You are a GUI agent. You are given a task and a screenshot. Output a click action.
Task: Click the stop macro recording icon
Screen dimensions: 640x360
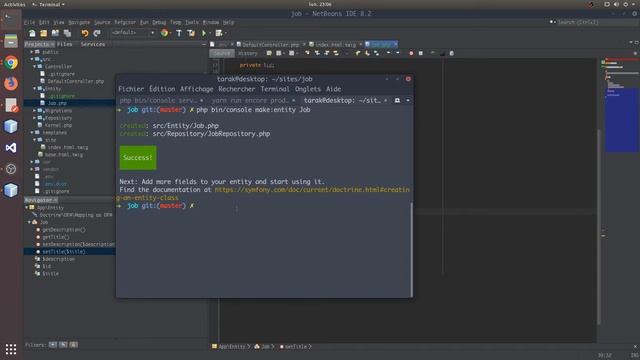(x=421, y=53)
